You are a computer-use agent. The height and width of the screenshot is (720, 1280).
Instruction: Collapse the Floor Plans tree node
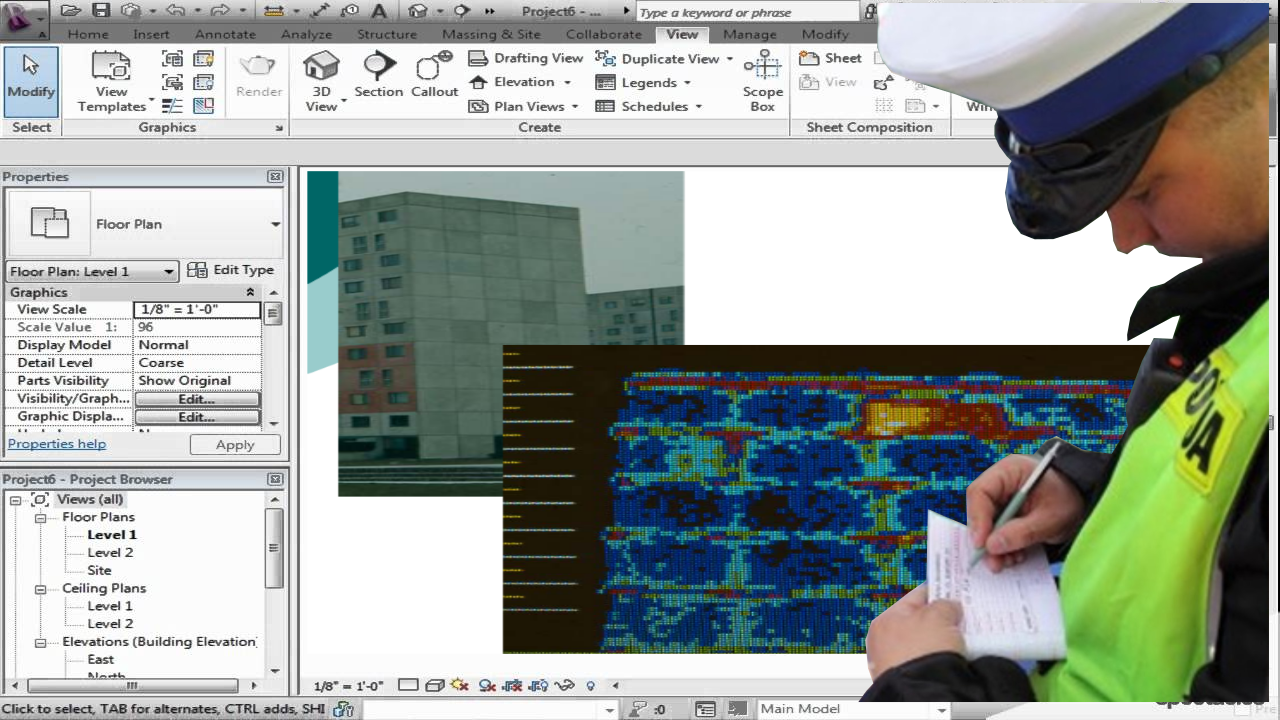tap(40, 518)
